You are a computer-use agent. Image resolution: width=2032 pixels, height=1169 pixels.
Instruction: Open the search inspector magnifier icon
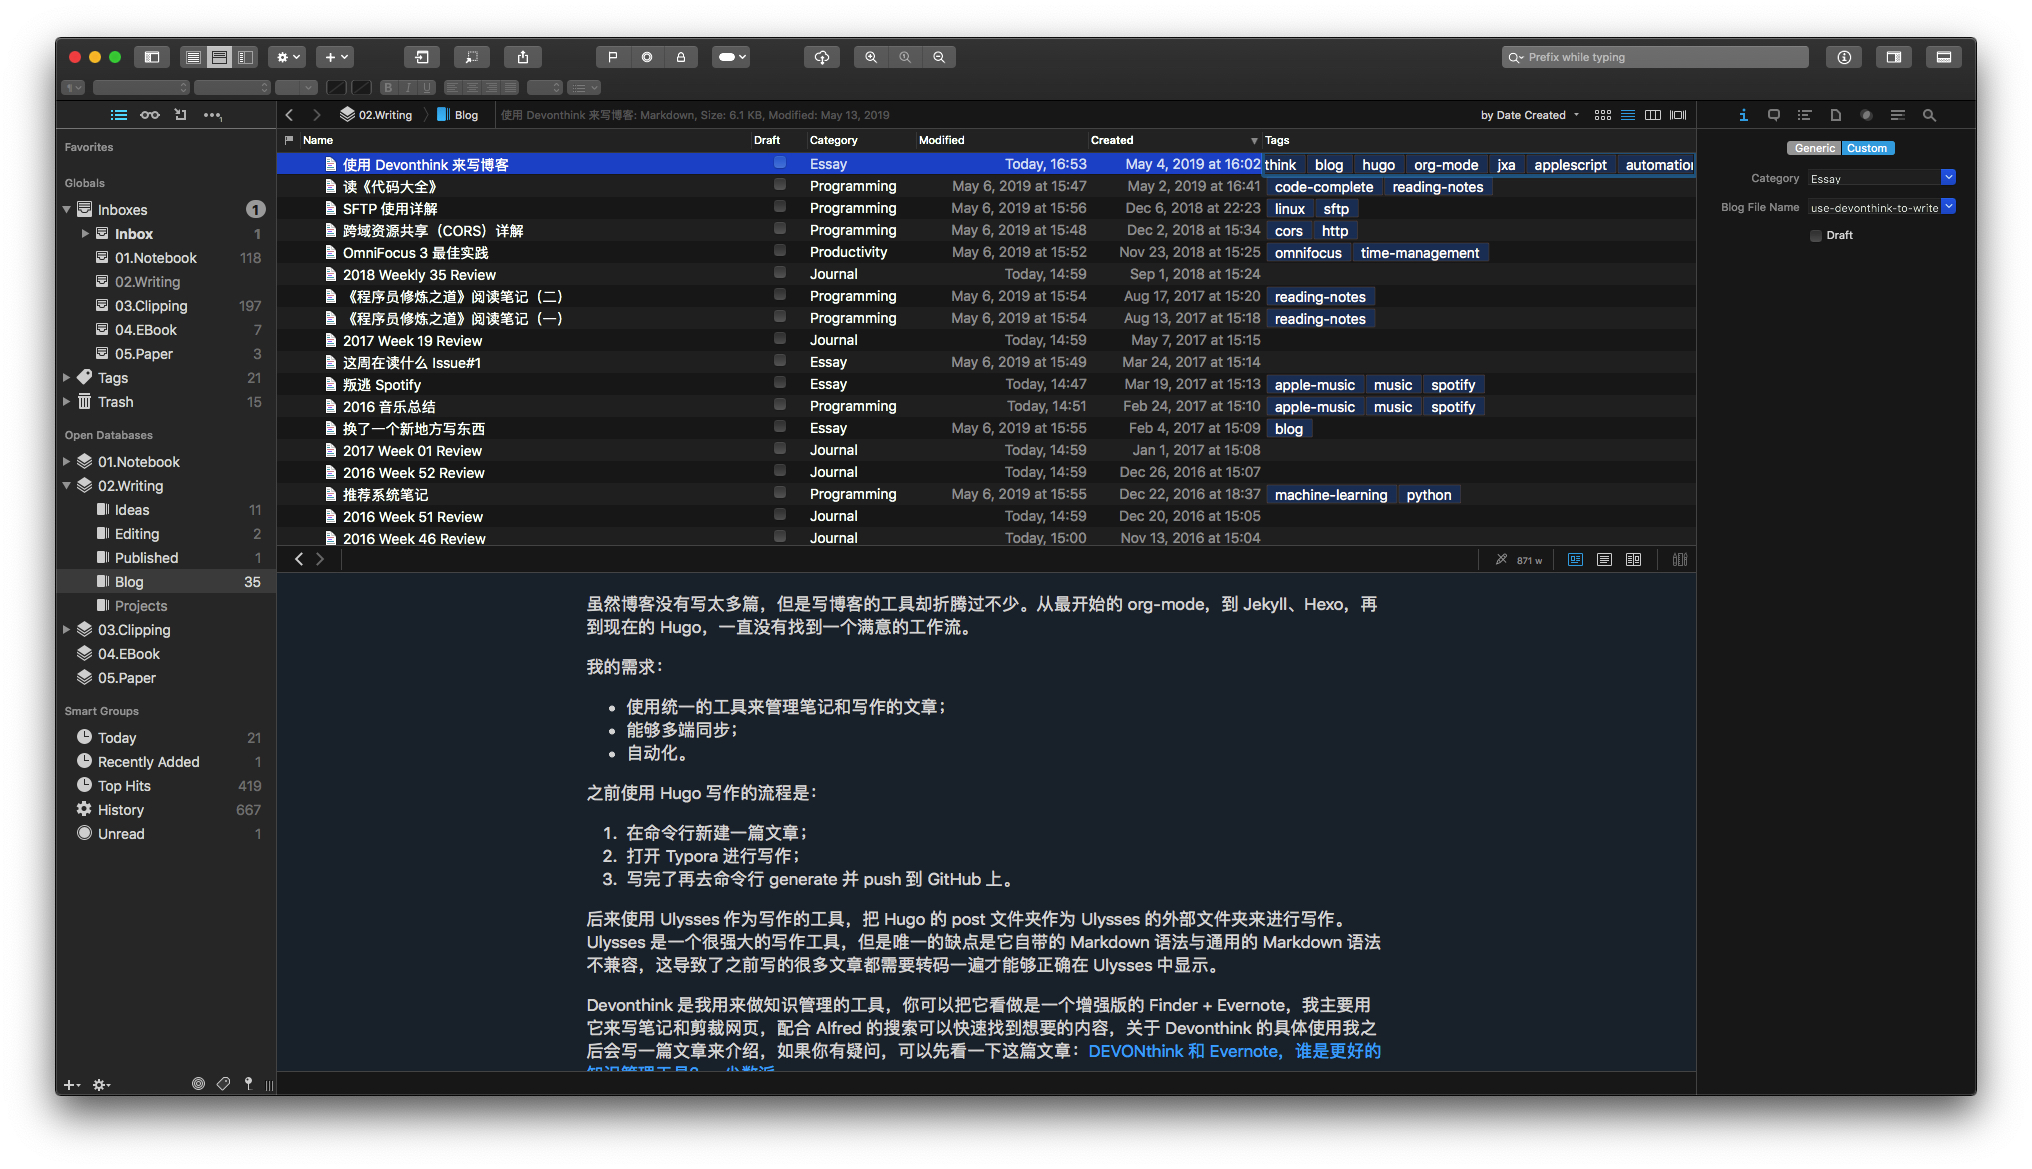coord(1929,115)
